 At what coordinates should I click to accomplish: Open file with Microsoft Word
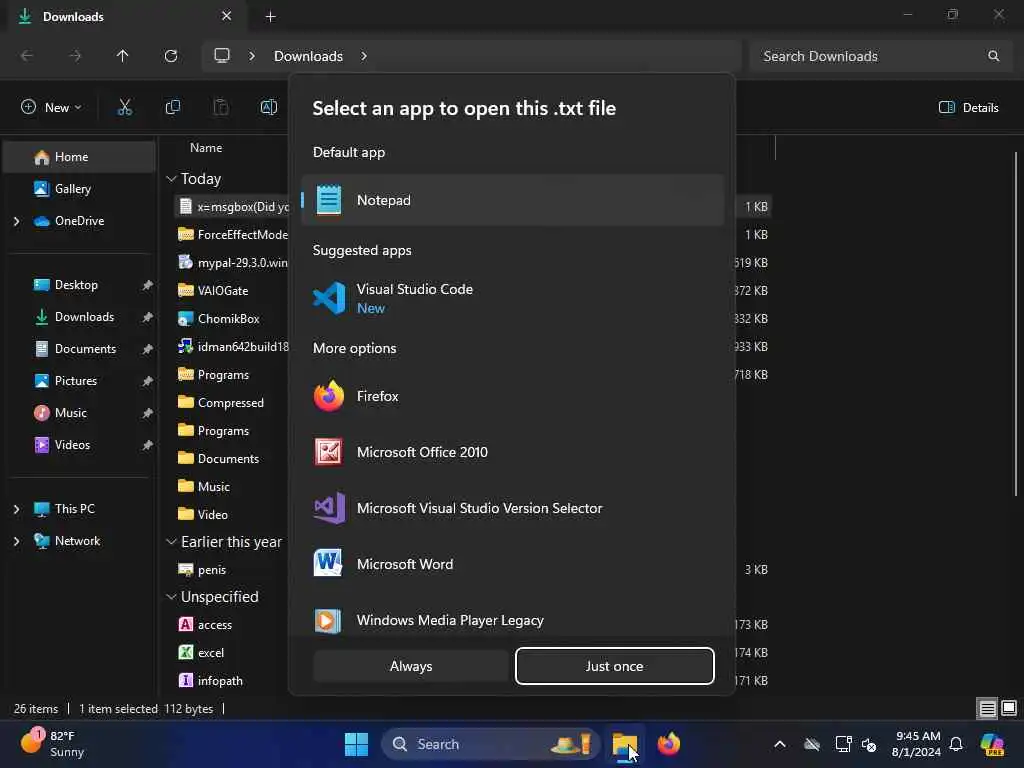click(x=513, y=564)
